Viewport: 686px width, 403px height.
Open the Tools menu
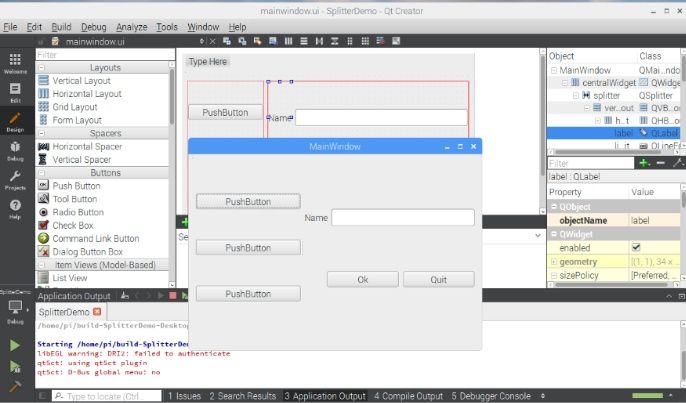[x=167, y=27]
